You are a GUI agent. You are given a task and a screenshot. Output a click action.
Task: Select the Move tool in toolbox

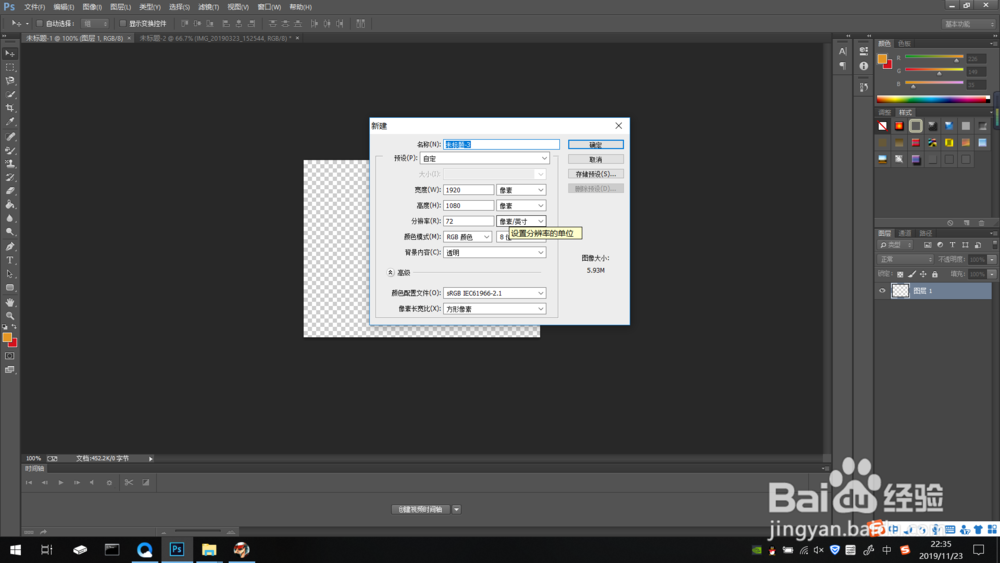10,54
